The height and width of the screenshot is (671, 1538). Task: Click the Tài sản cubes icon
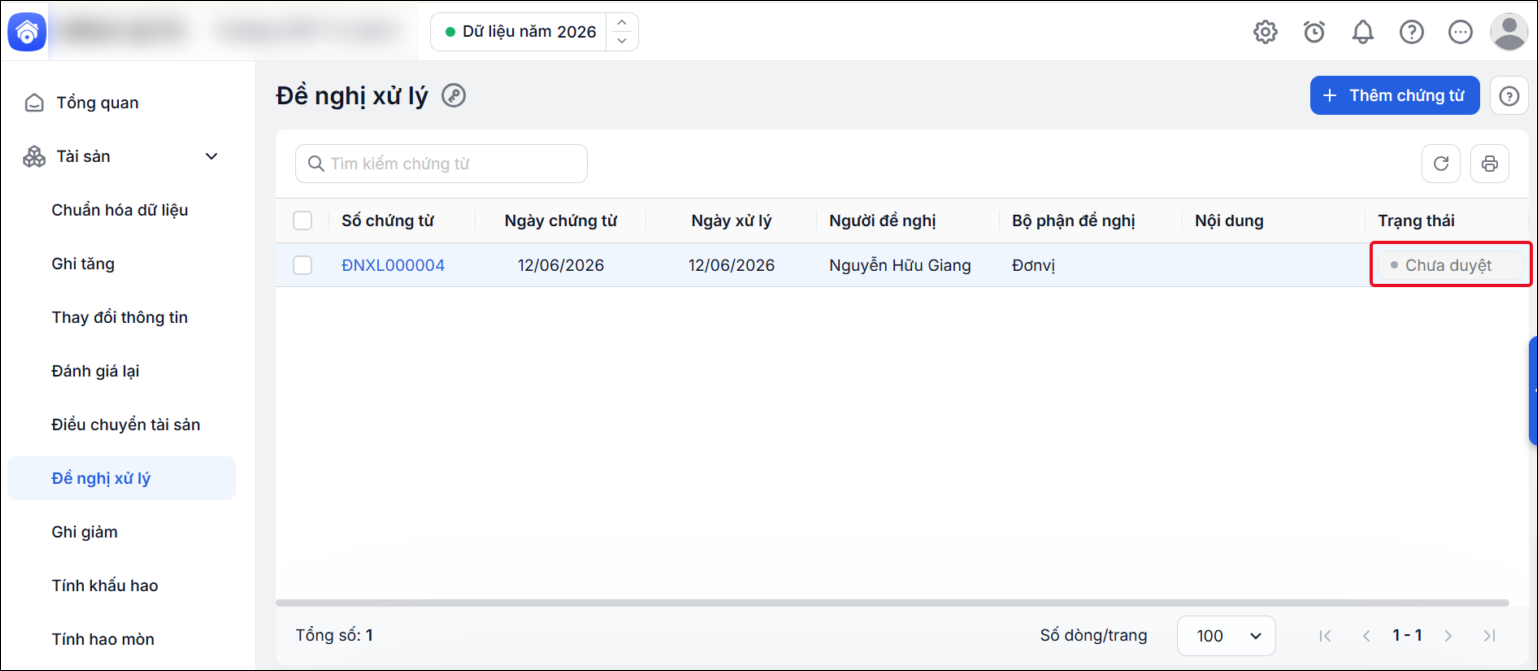[x=35, y=156]
